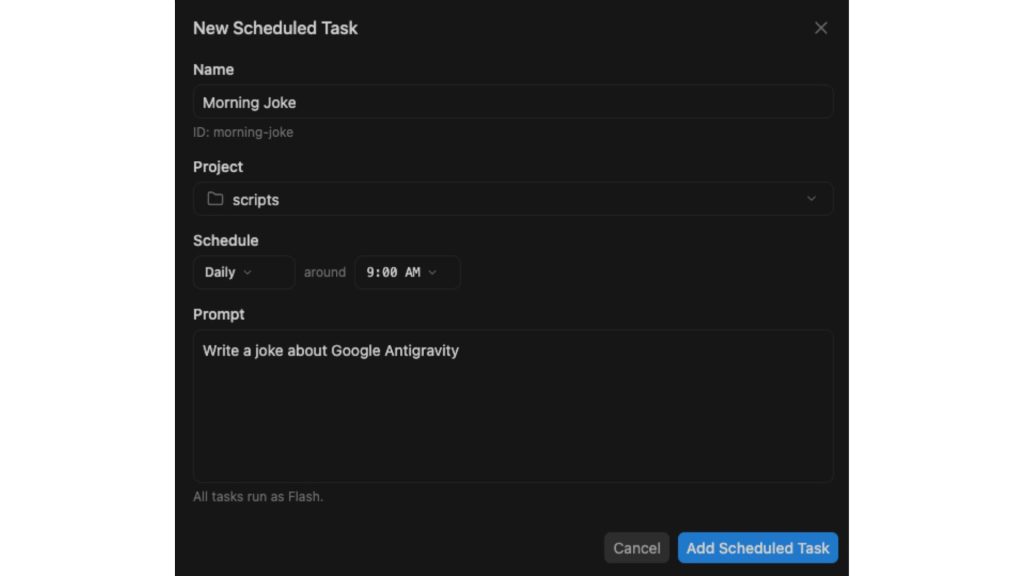
Task: Open the Project dropdown showing scripts
Action: click(x=513, y=199)
